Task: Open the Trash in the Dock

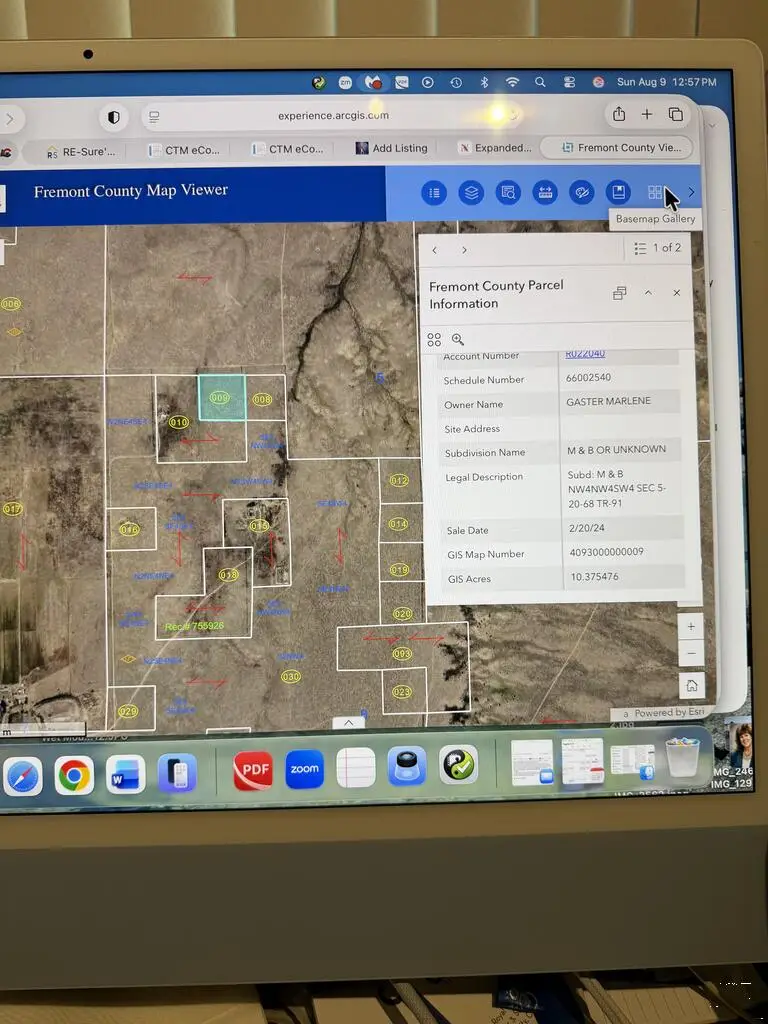Action: pos(682,758)
